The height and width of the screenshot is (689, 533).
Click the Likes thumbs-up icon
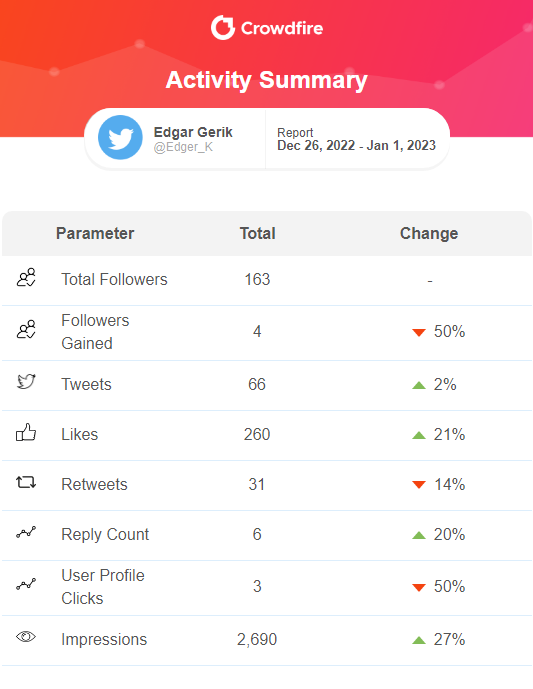(26, 432)
